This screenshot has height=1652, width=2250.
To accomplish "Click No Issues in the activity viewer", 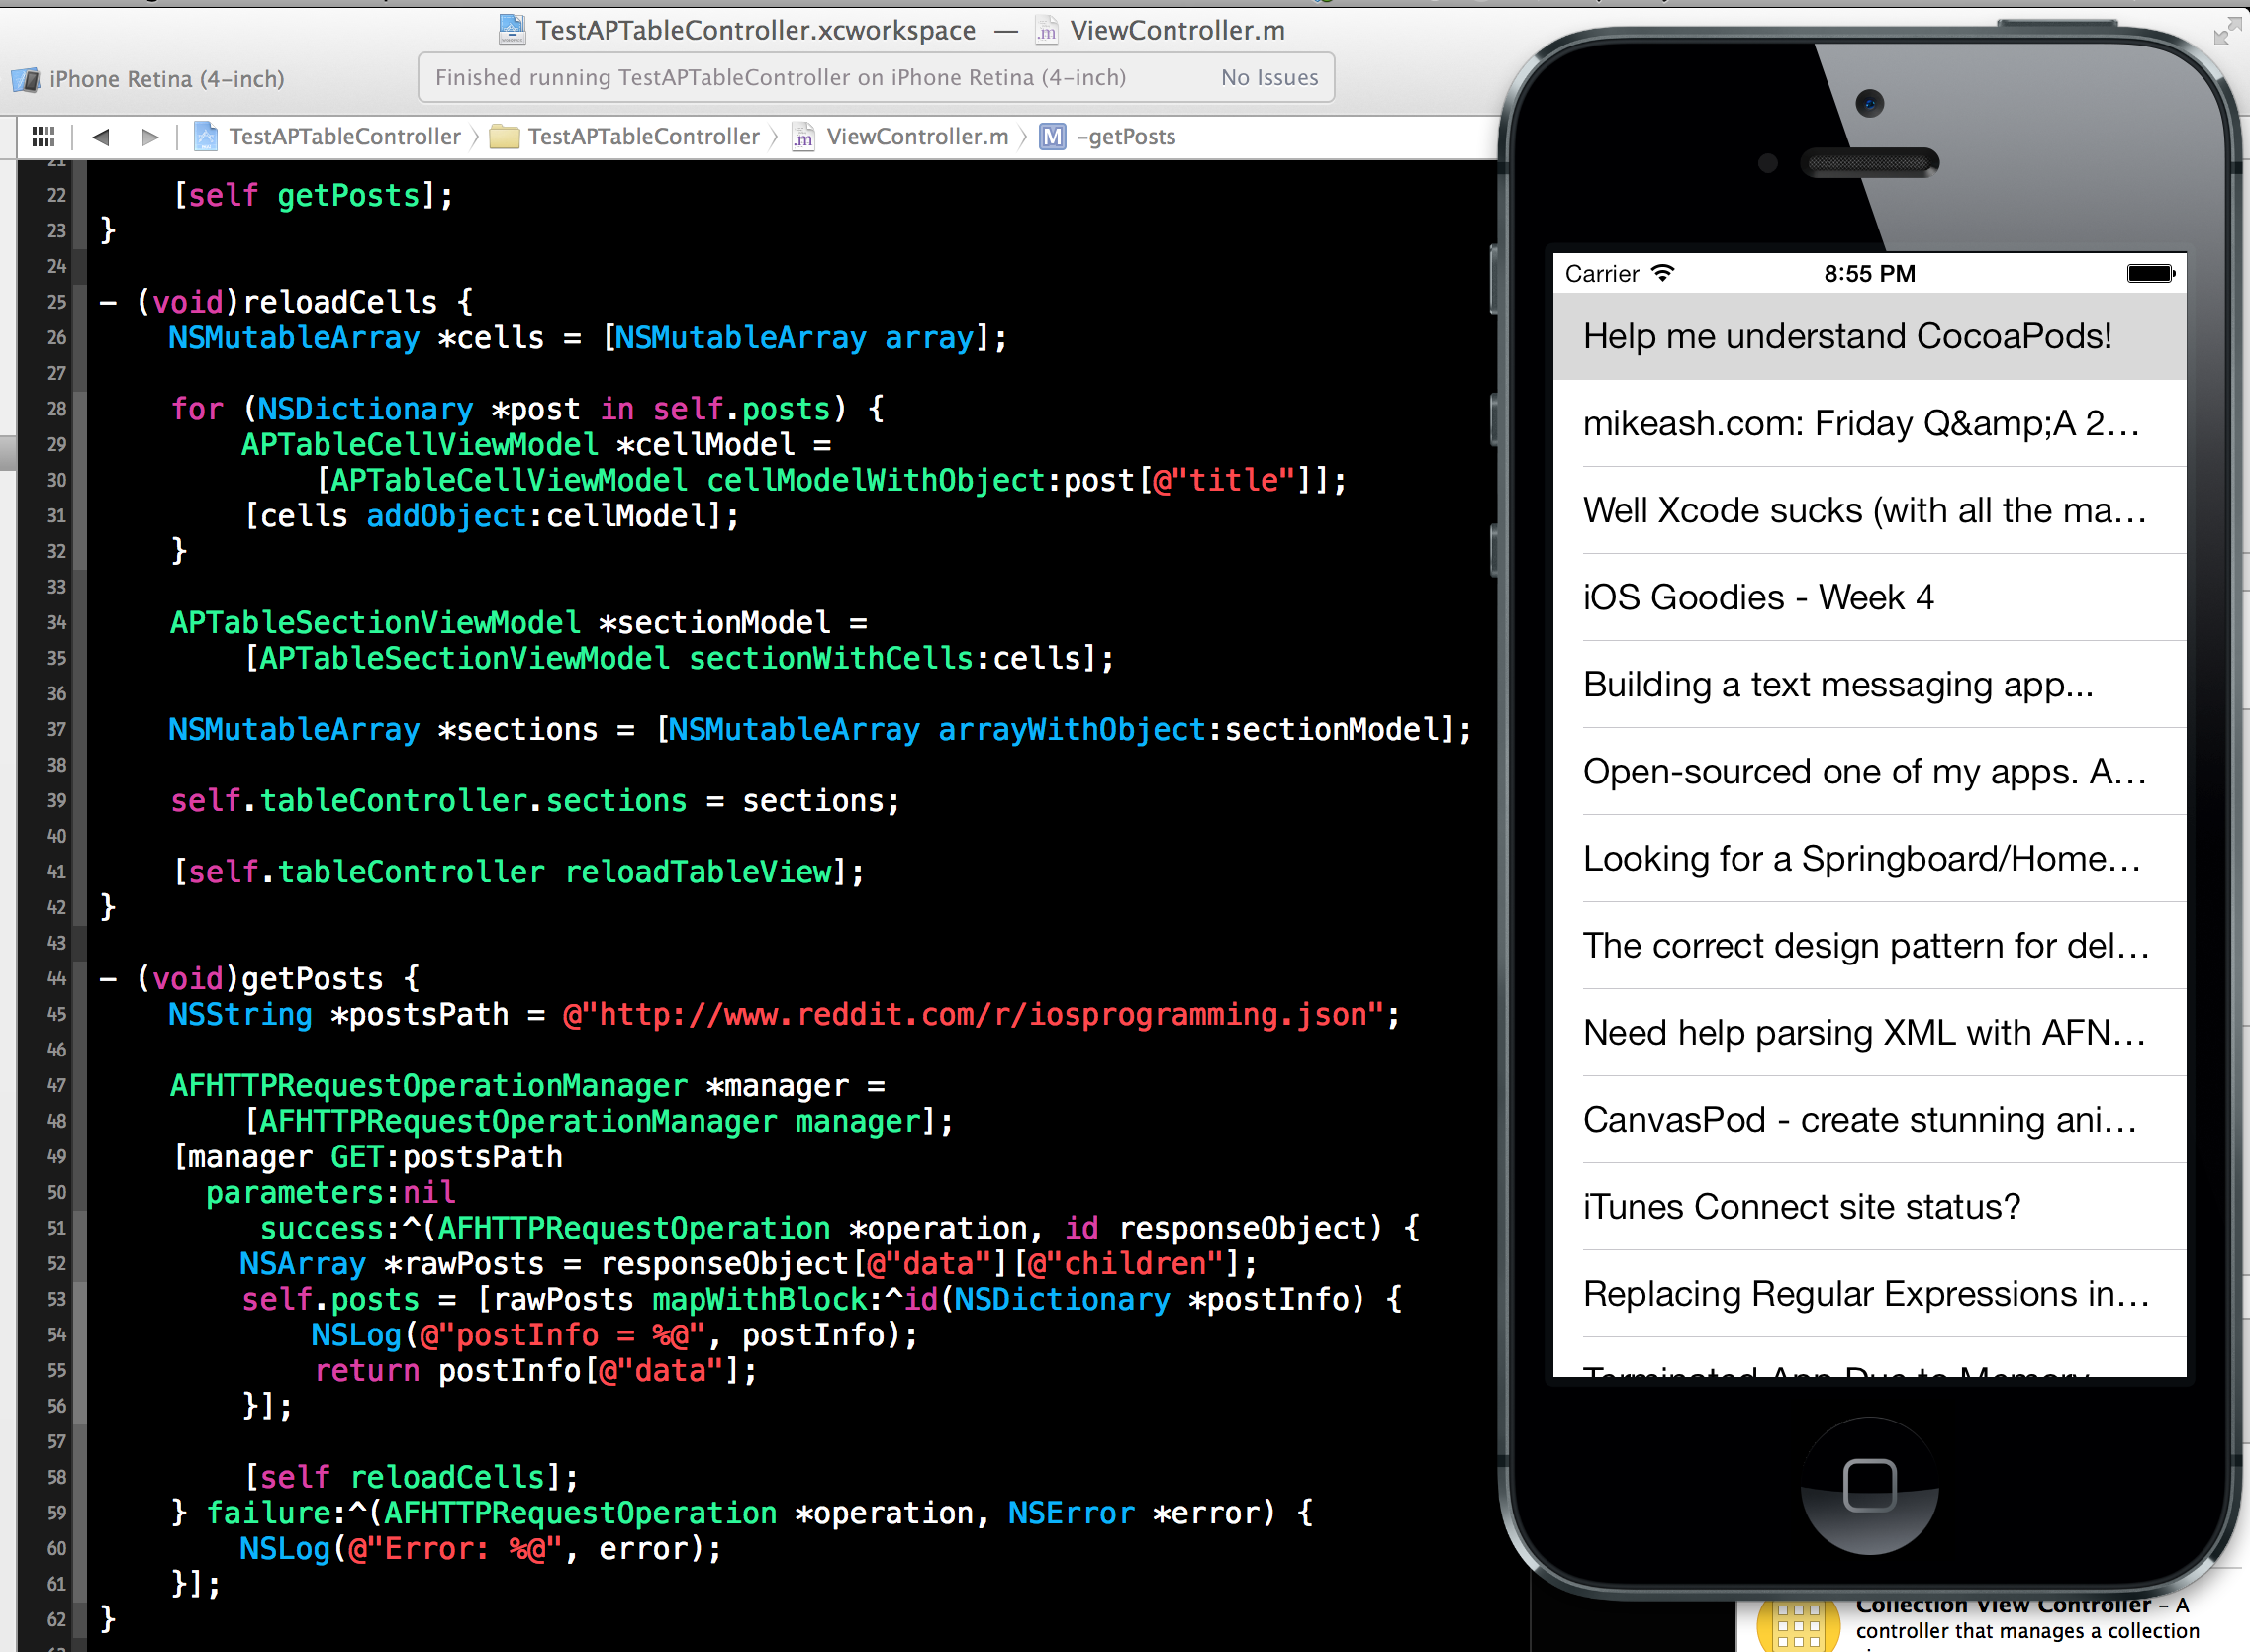I will point(1268,78).
